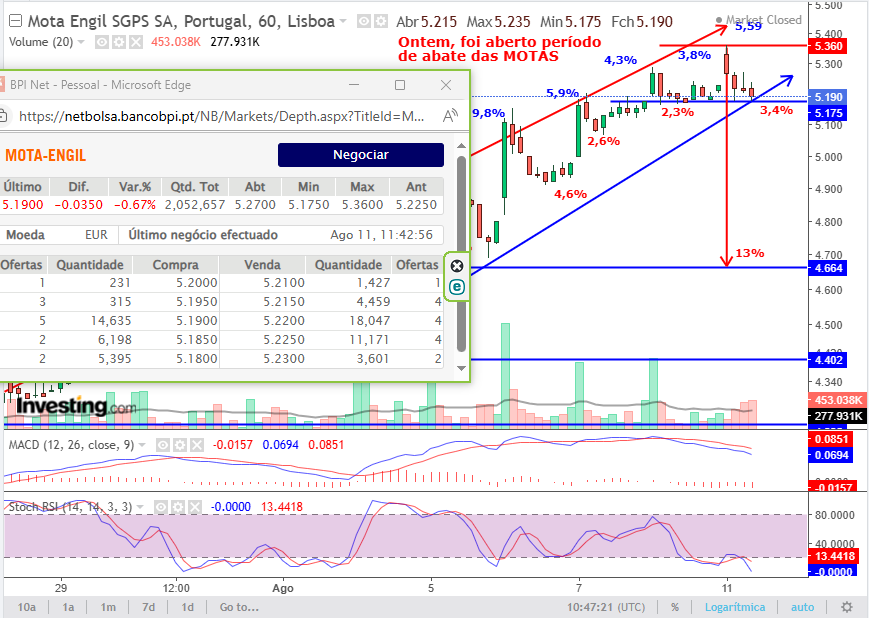Click the Compra 5.1800 price cell

197,359
